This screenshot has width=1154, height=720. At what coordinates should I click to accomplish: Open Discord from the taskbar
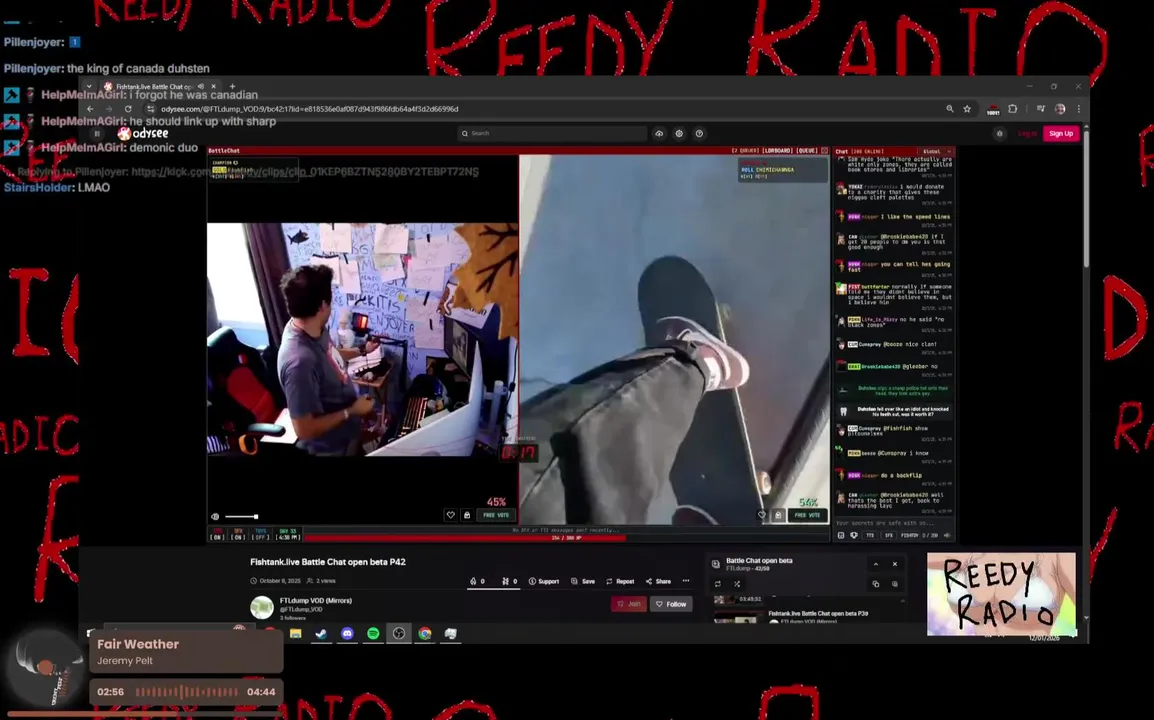(x=347, y=633)
